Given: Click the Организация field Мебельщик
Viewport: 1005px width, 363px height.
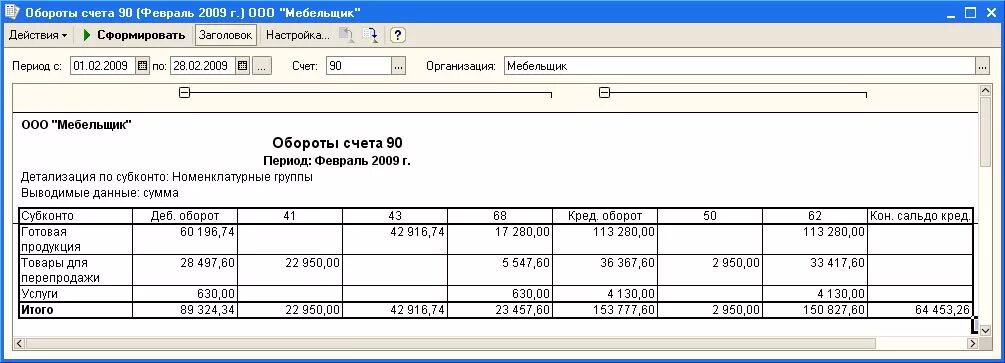Looking at the screenshot, I should click(x=740, y=66).
